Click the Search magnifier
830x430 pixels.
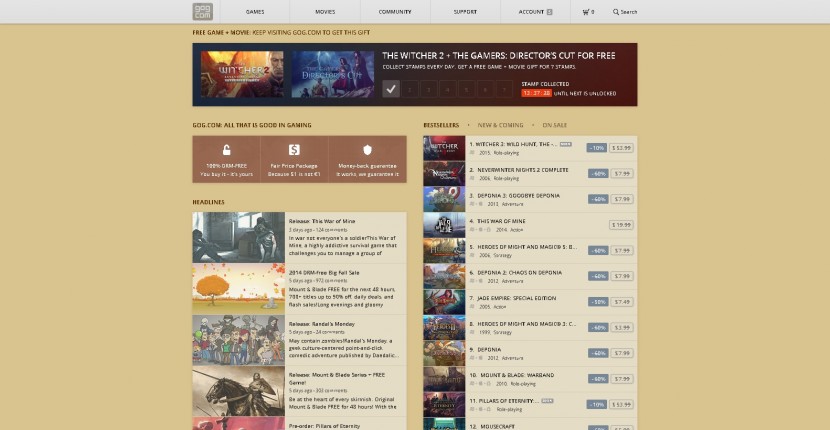click(616, 12)
